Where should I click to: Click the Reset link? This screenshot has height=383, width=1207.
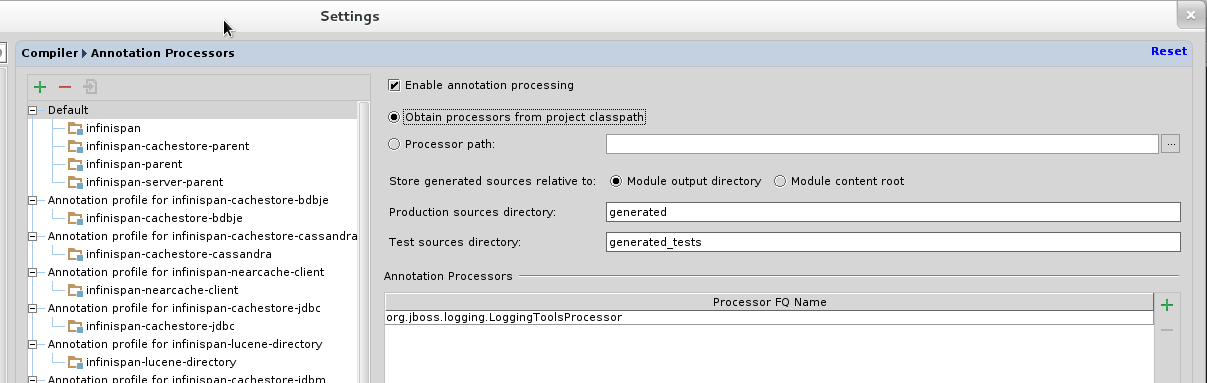[x=1168, y=51]
